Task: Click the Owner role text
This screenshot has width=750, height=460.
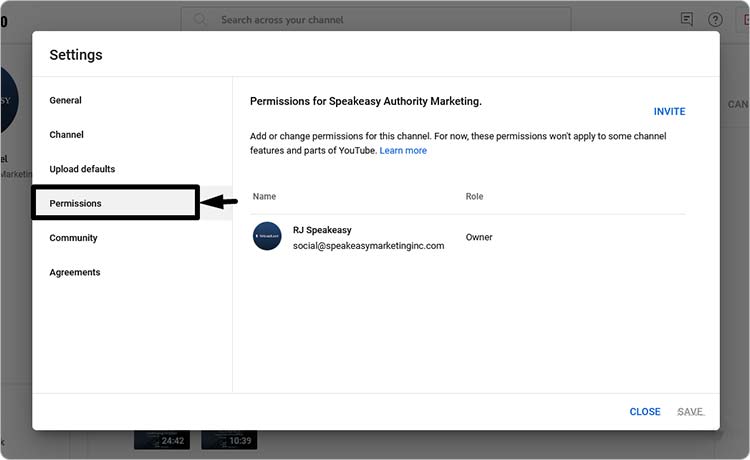Action: pos(479,237)
